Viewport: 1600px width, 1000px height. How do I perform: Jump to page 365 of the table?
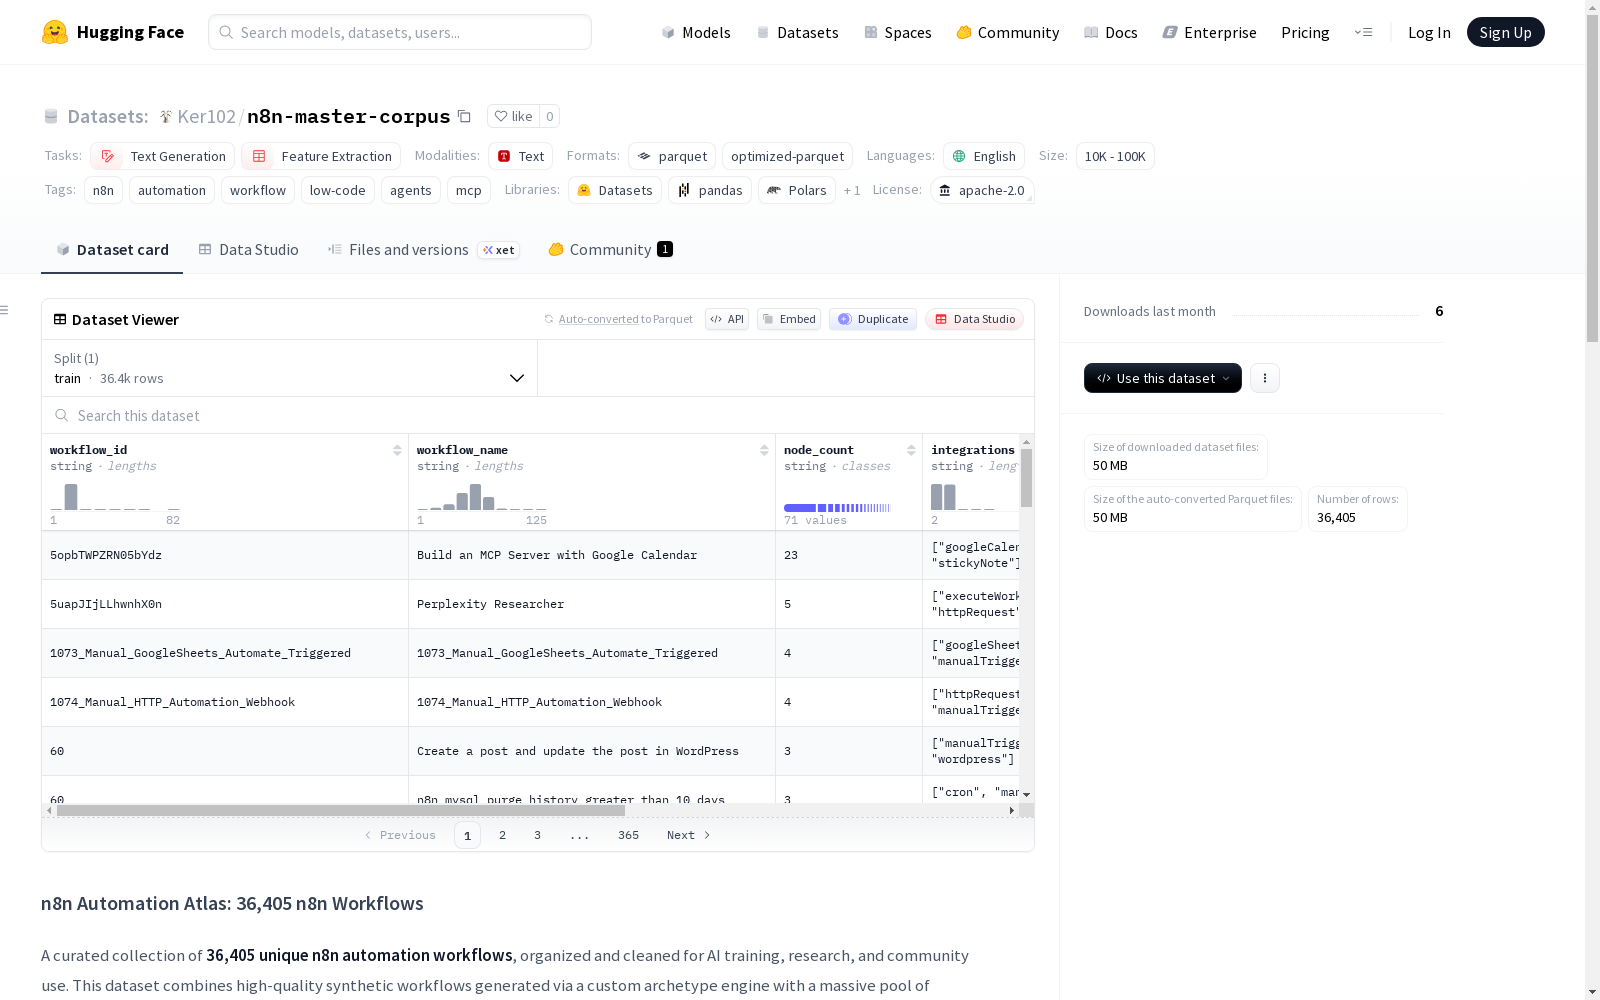[628, 835]
